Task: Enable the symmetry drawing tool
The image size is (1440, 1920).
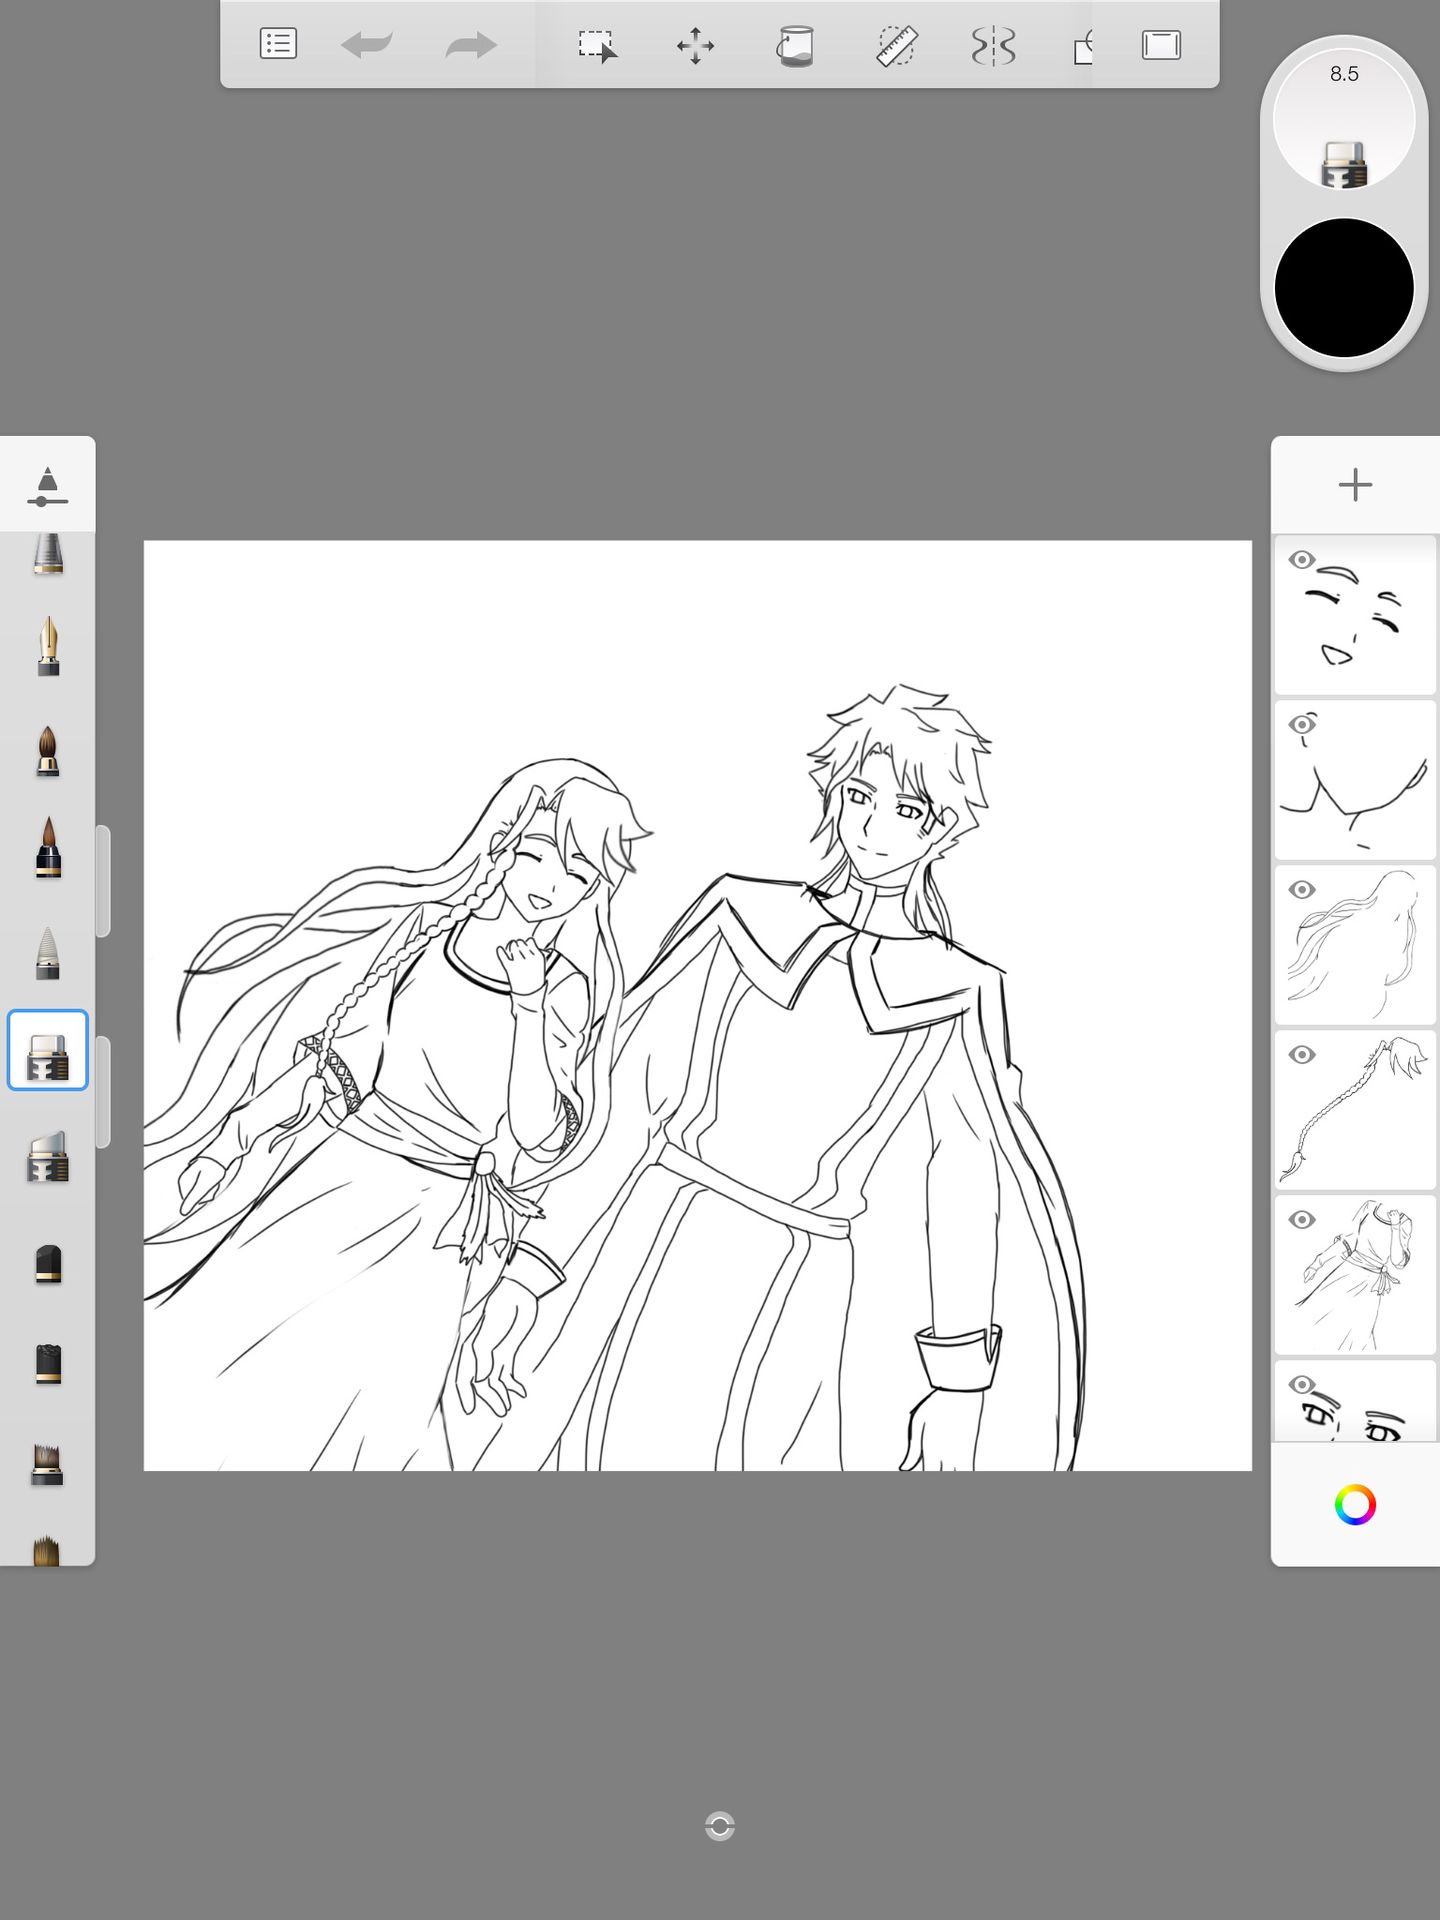Action: coord(993,46)
